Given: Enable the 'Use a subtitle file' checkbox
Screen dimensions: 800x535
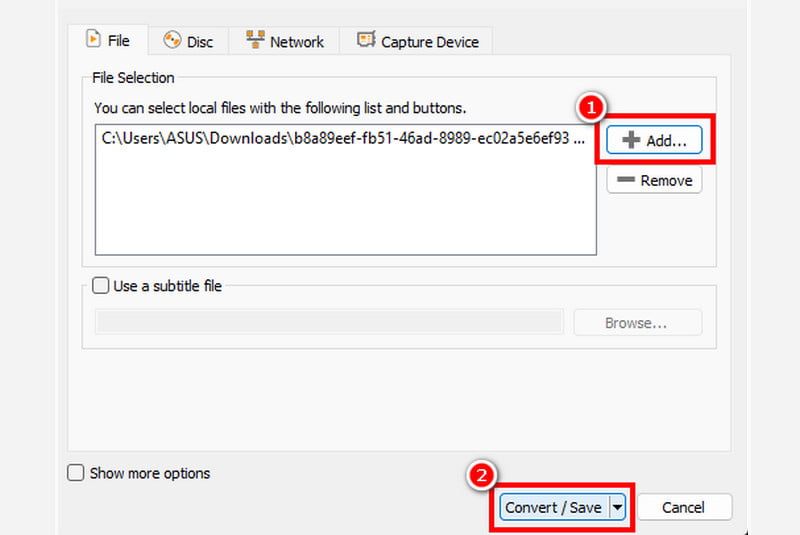Looking at the screenshot, I should click(x=101, y=286).
